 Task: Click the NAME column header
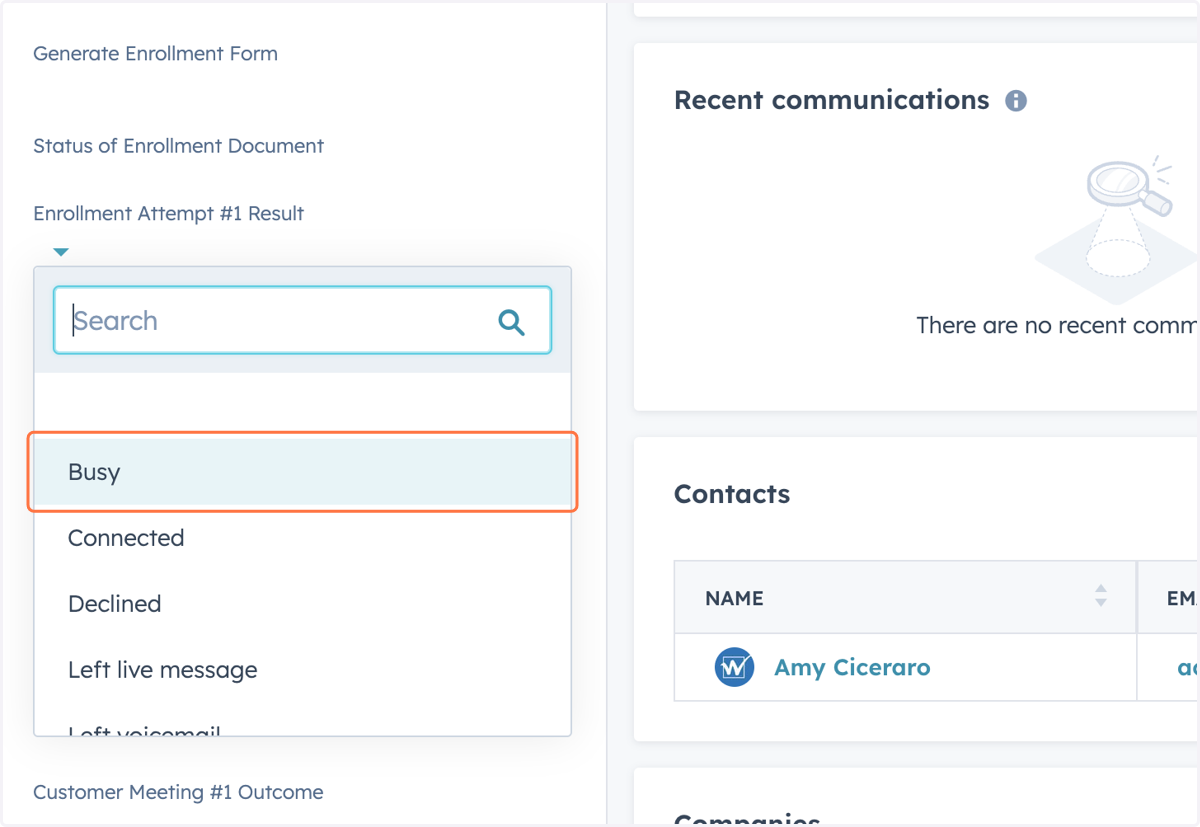point(905,597)
